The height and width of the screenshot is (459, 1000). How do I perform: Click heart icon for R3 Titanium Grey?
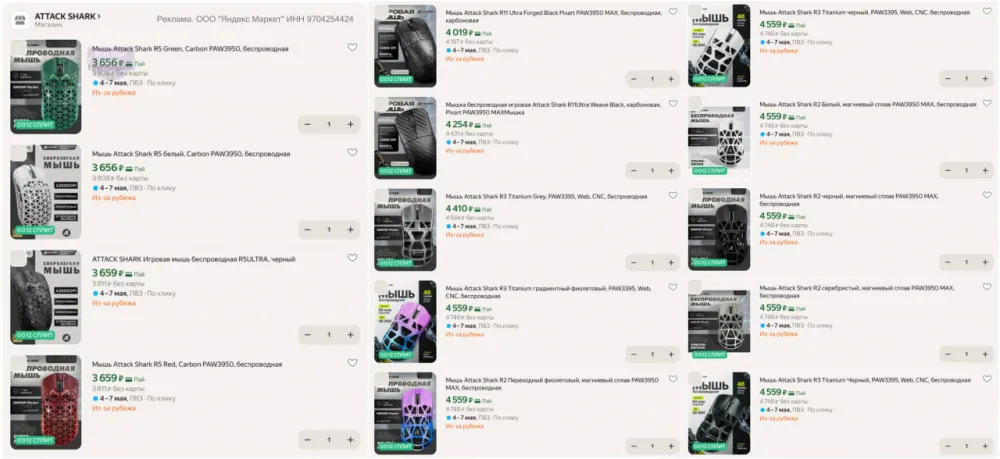tap(673, 195)
